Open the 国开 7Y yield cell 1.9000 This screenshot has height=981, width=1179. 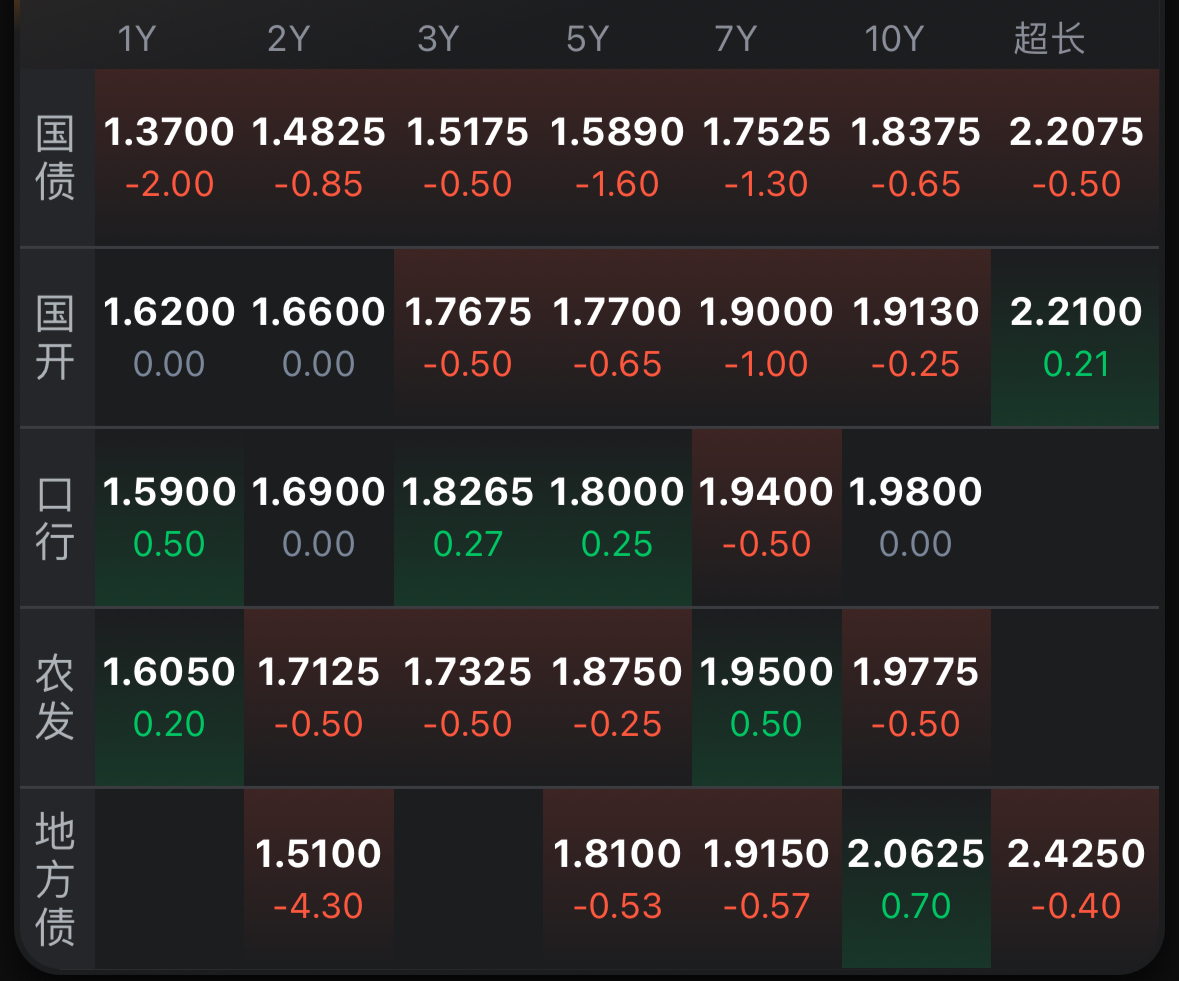pos(766,336)
